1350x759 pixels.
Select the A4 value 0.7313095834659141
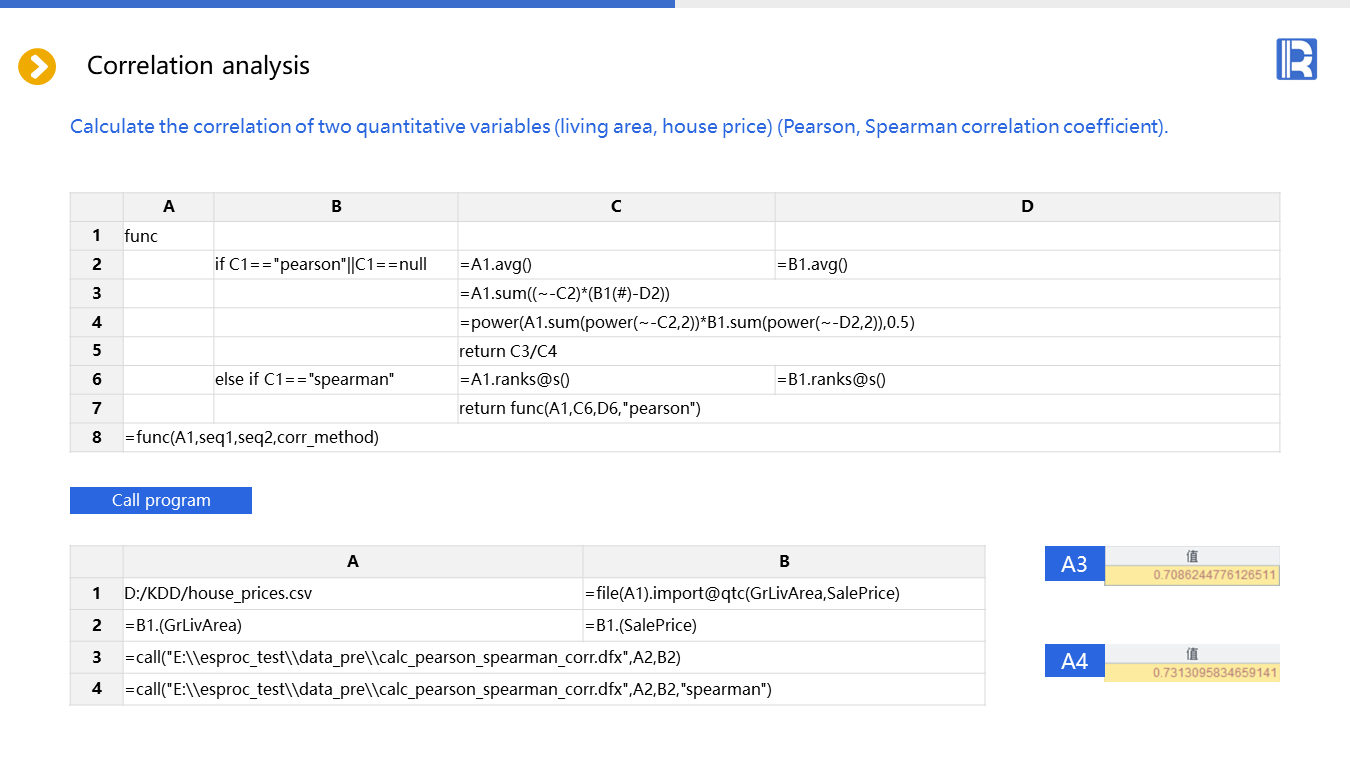click(x=1214, y=672)
